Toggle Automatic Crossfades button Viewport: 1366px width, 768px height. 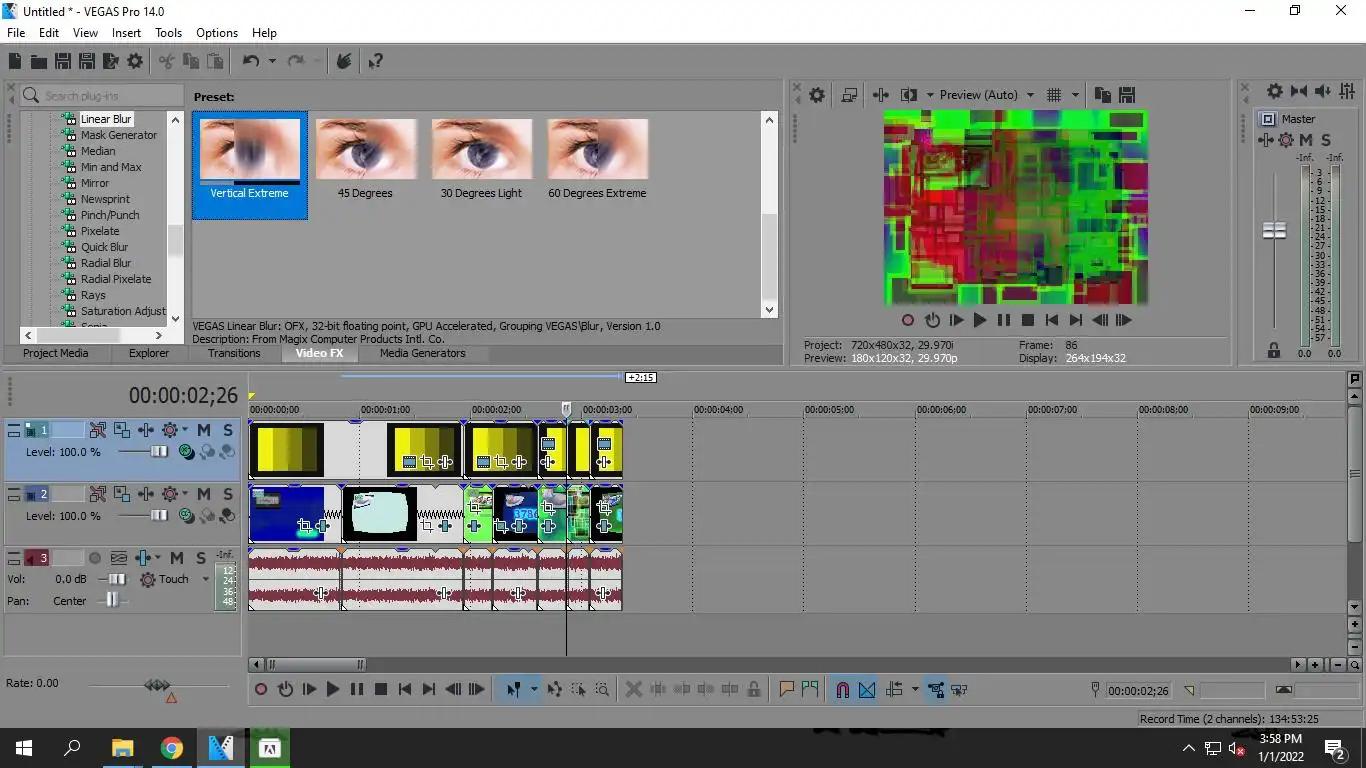click(x=867, y=689)
